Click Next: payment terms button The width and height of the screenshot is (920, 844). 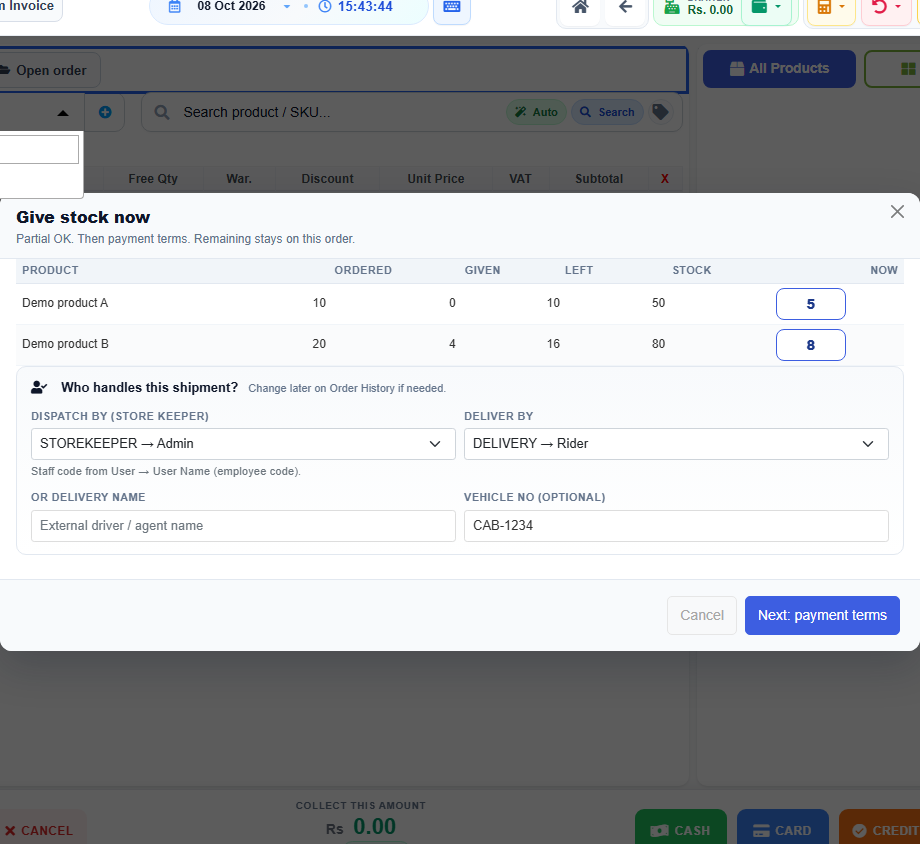click(x=822, y=615)
